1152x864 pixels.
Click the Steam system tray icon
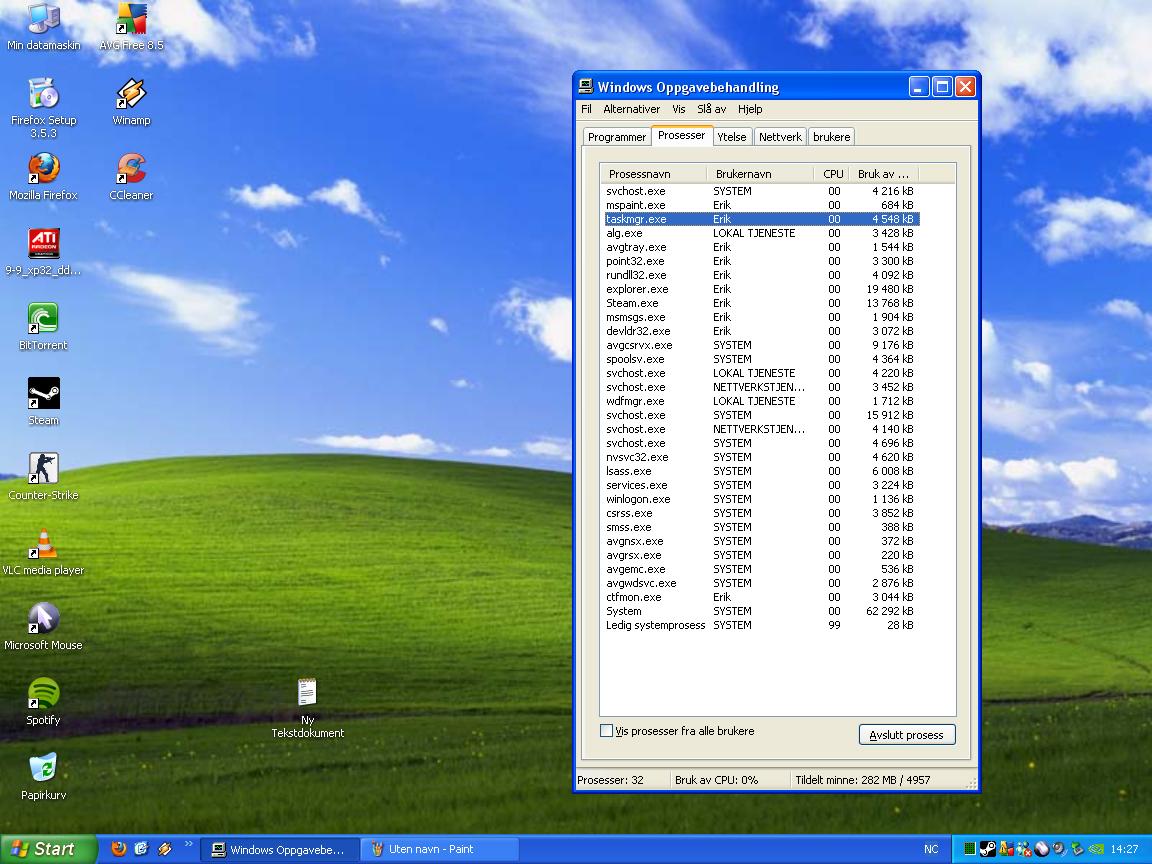point(987,849)
